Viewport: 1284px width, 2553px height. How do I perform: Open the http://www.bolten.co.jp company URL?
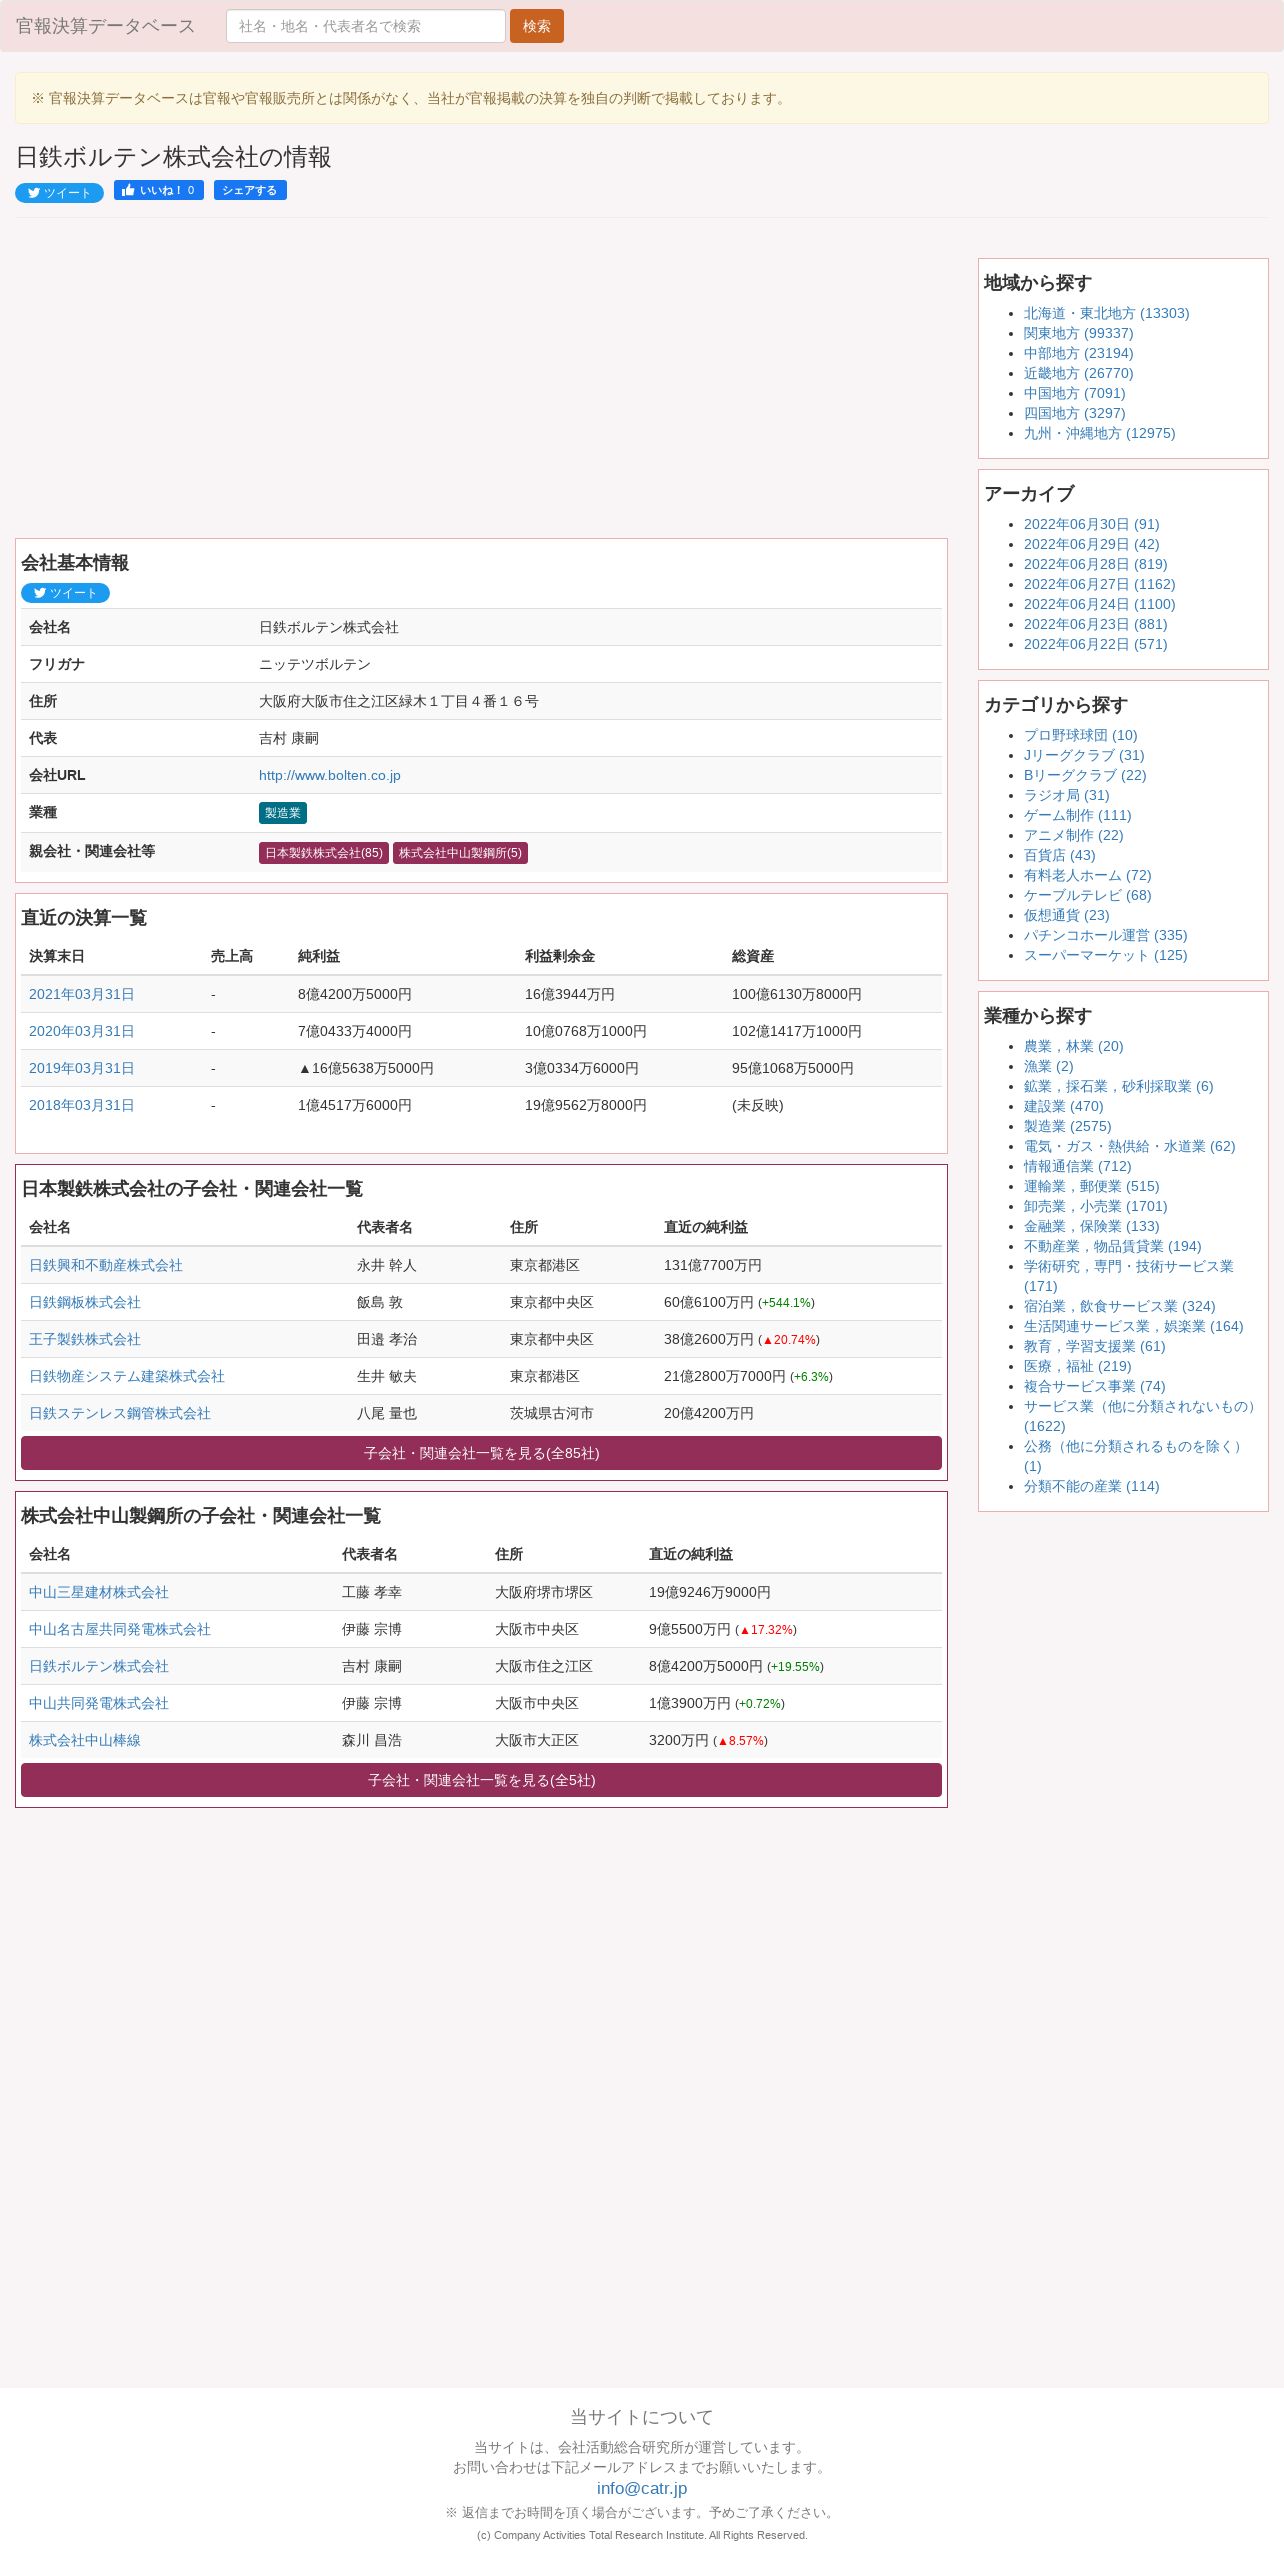tap(330, 775)
